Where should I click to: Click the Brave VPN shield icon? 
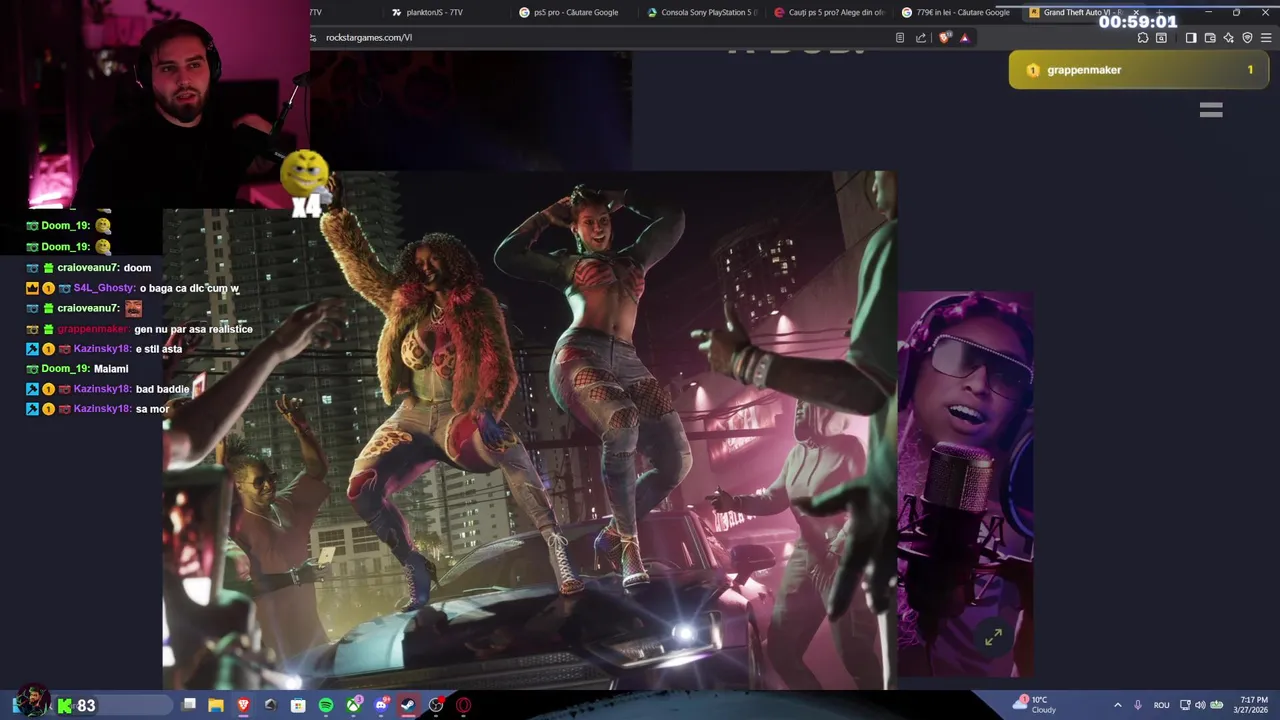pyautogui.click(x=1247, y=38)
